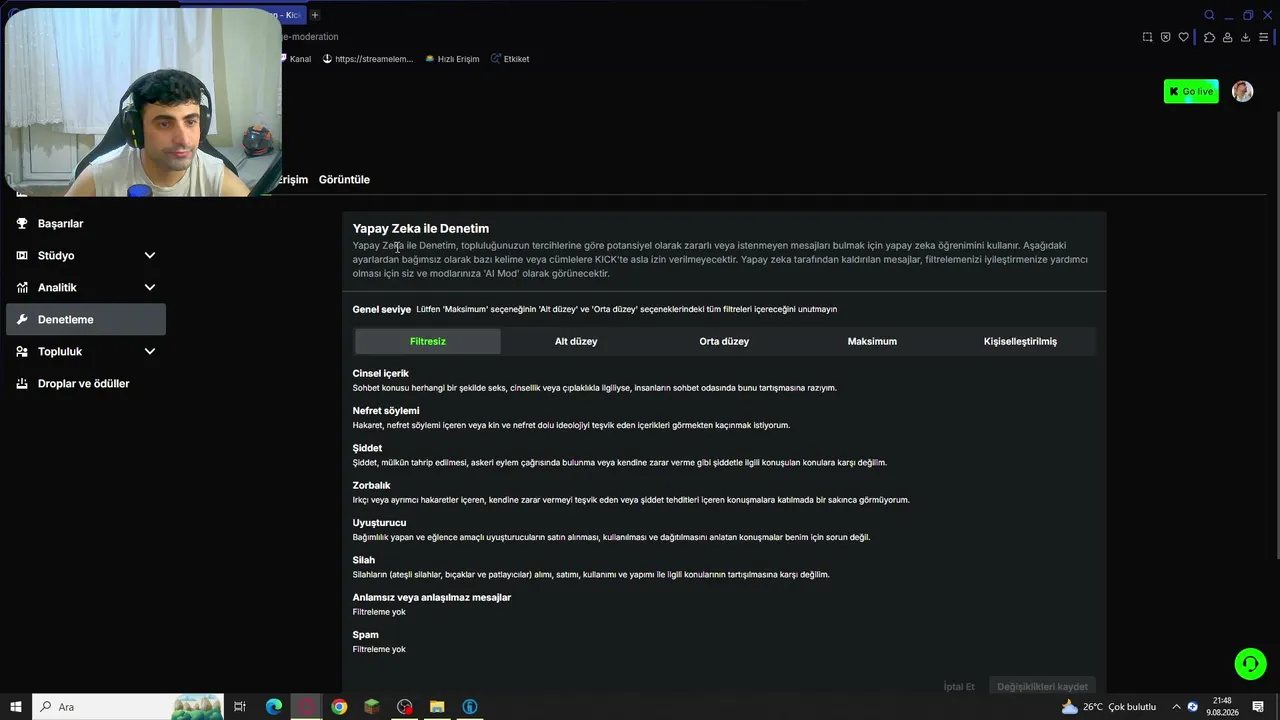Select the Maksimum moderation level

[872, 341]
